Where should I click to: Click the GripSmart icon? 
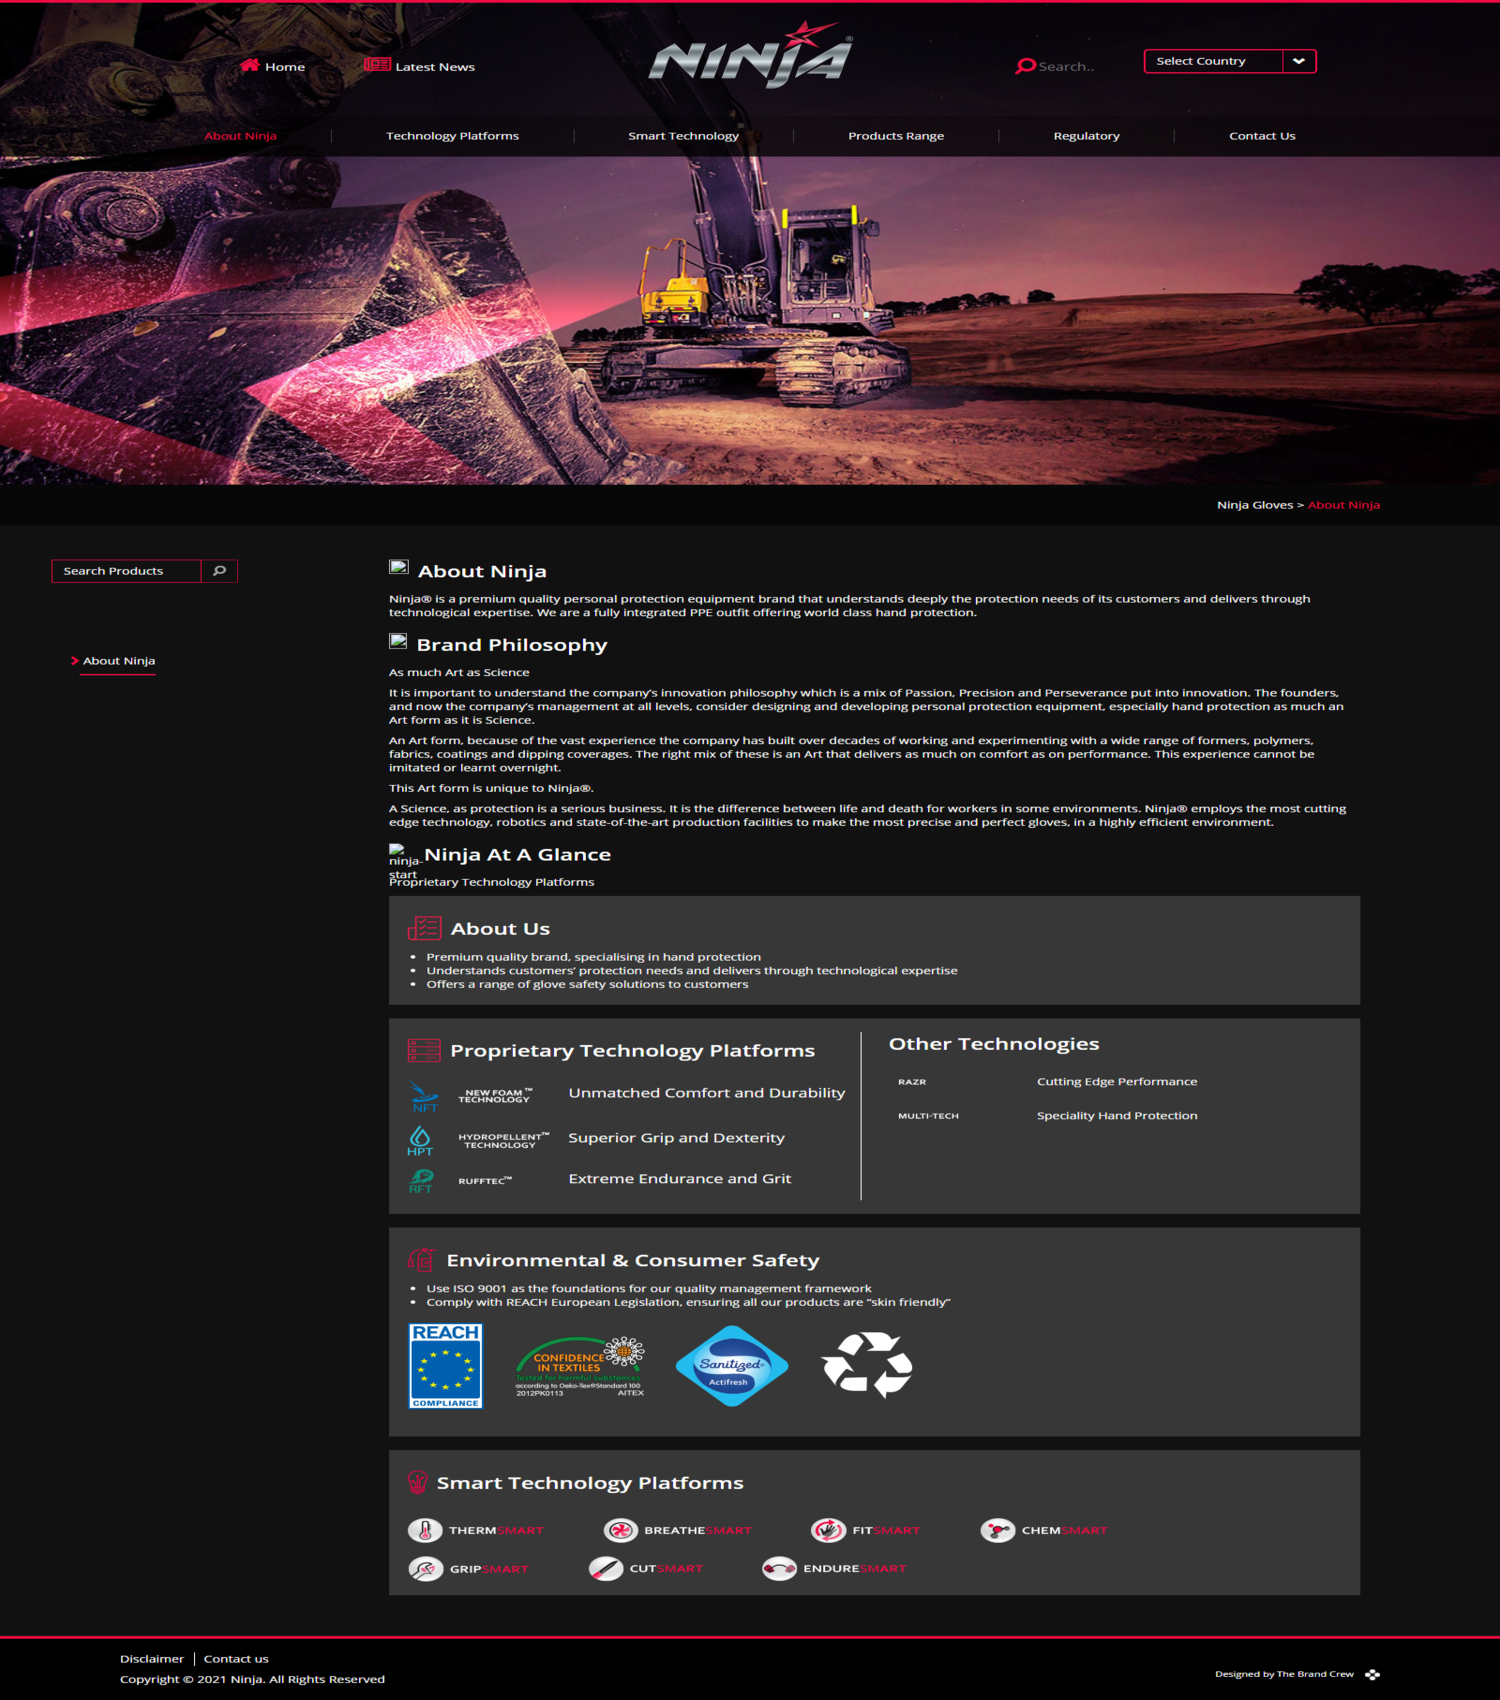tap(426, 1568)
